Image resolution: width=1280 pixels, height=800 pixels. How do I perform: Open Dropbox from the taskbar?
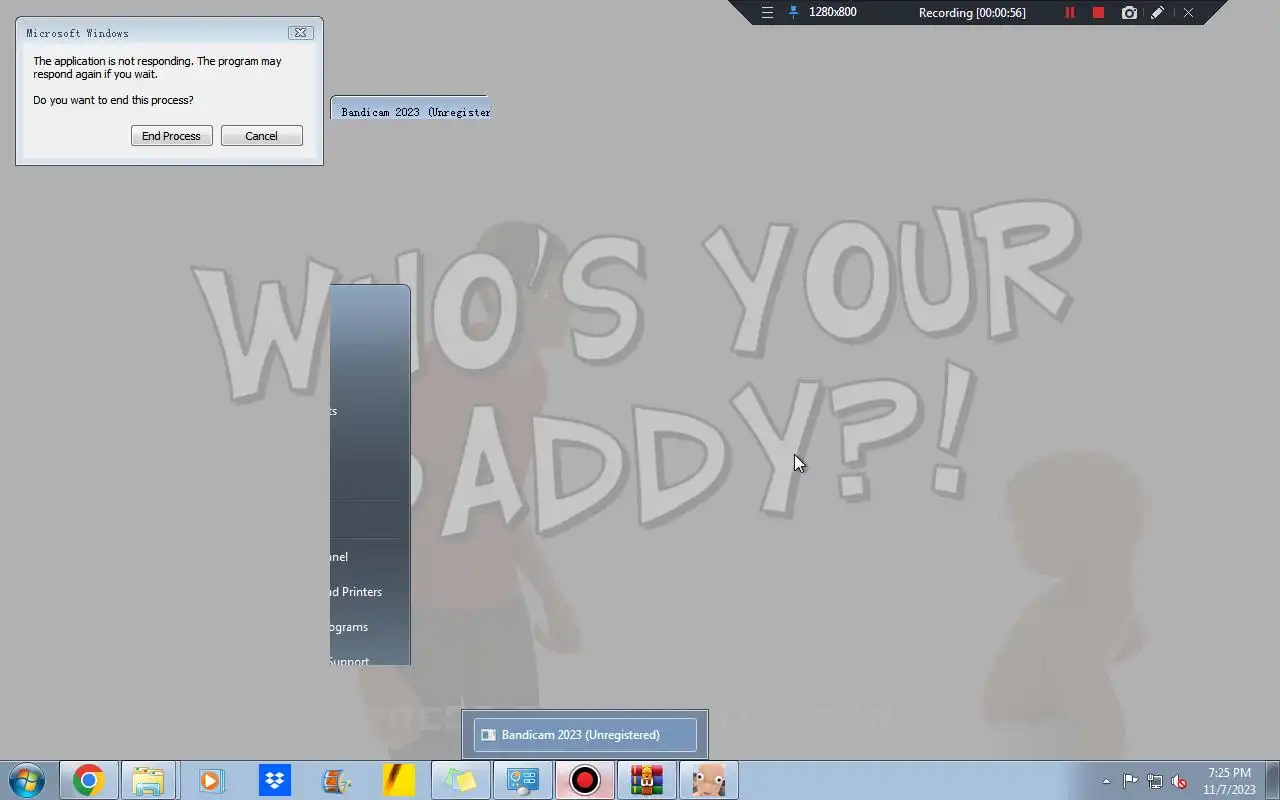pyautogui.click(x=274, y=780)
